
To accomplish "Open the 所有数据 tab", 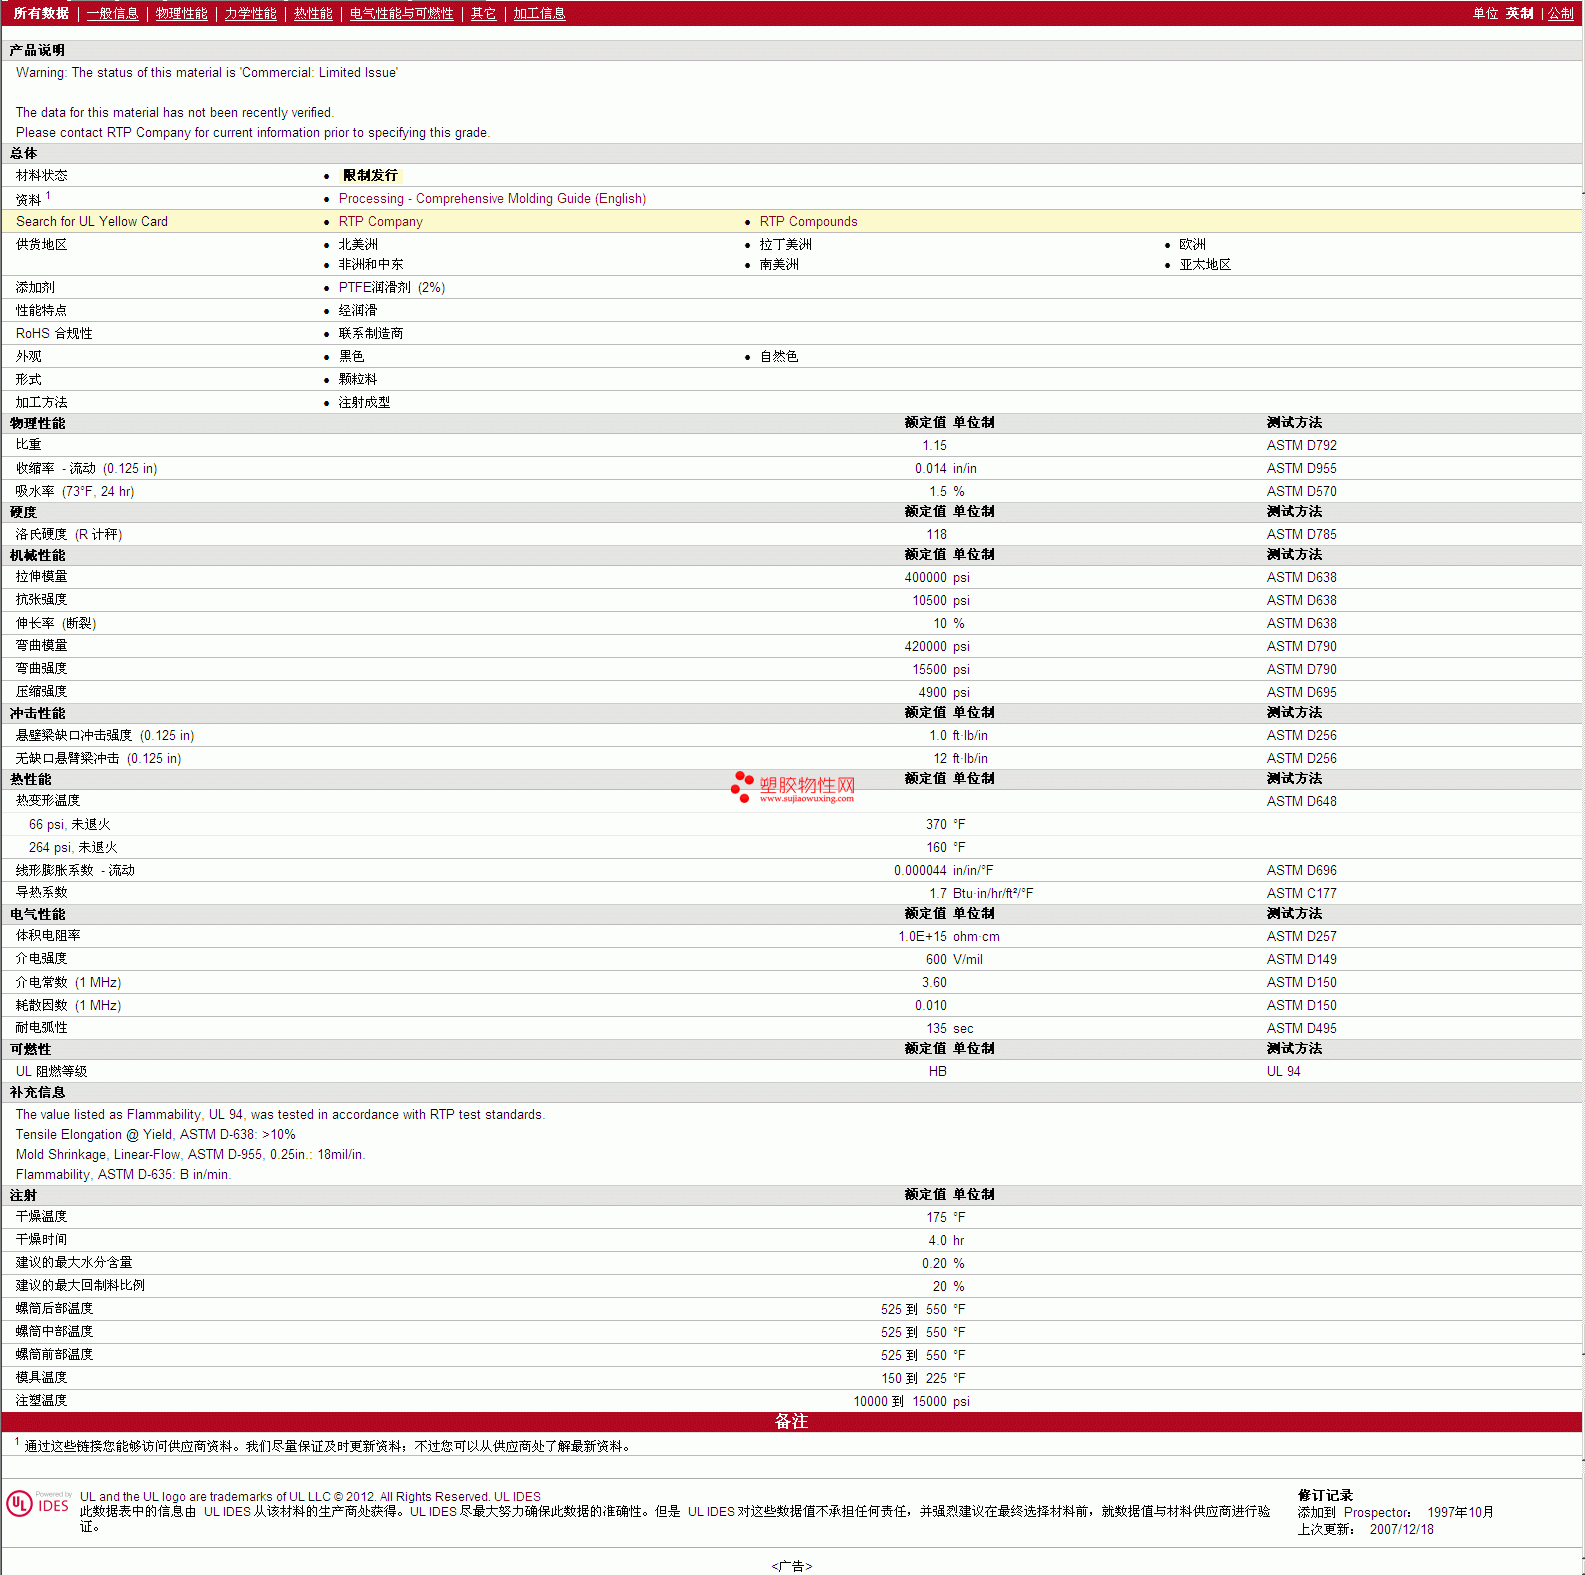I will tap(41, 14).
